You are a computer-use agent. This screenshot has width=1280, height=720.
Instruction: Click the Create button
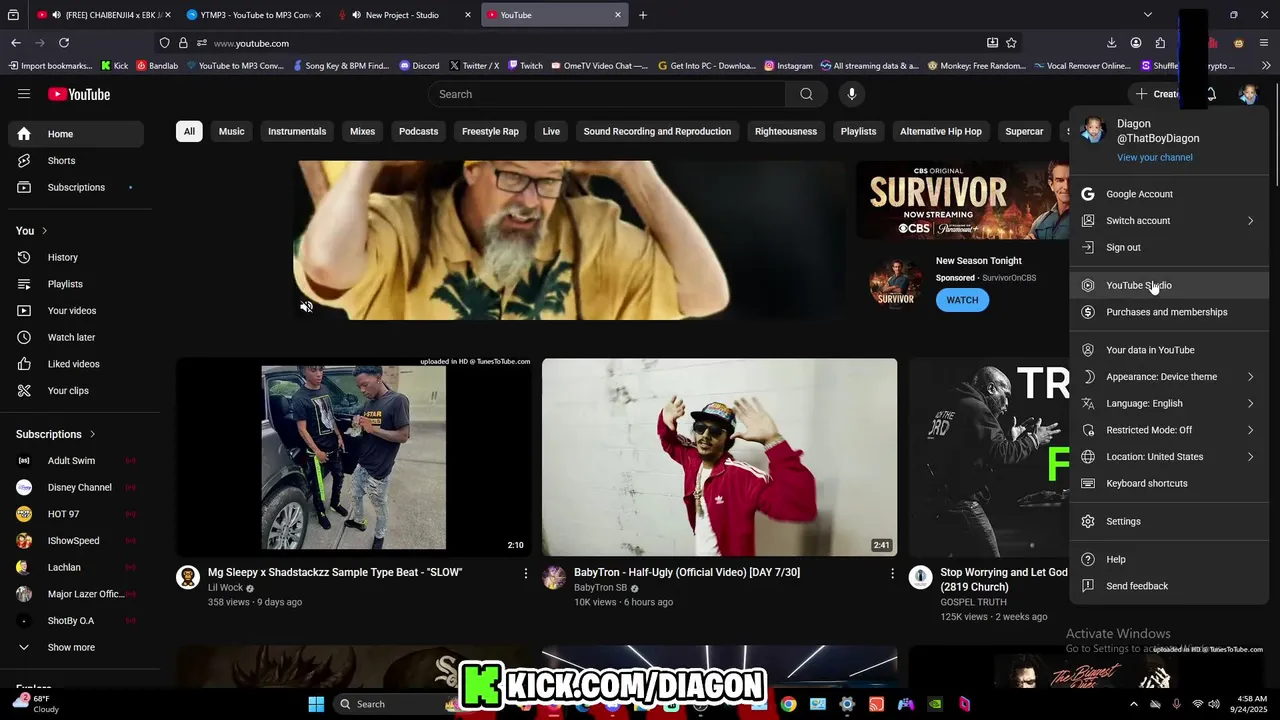[x=1158, y=94]
